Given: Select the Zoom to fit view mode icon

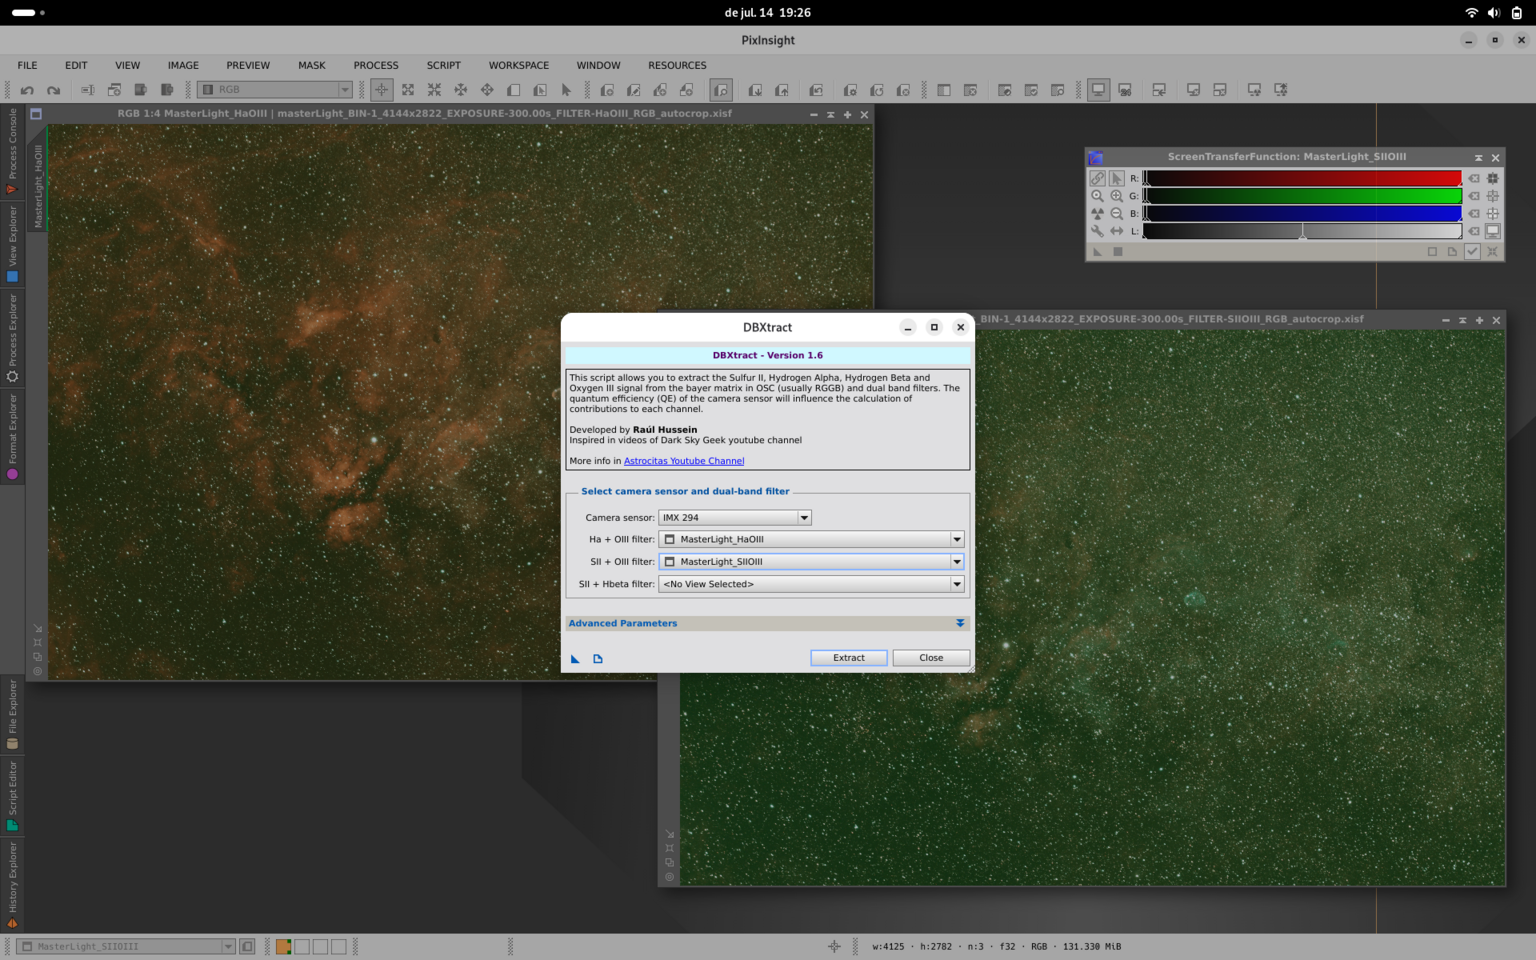Looking at the screenshot, I should [x=408, y=90].
